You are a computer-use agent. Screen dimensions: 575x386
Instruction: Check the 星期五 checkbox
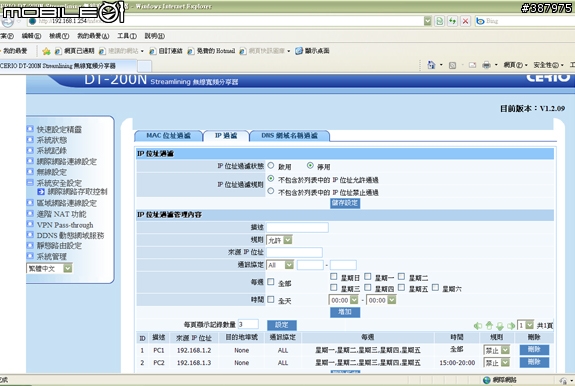401,288
